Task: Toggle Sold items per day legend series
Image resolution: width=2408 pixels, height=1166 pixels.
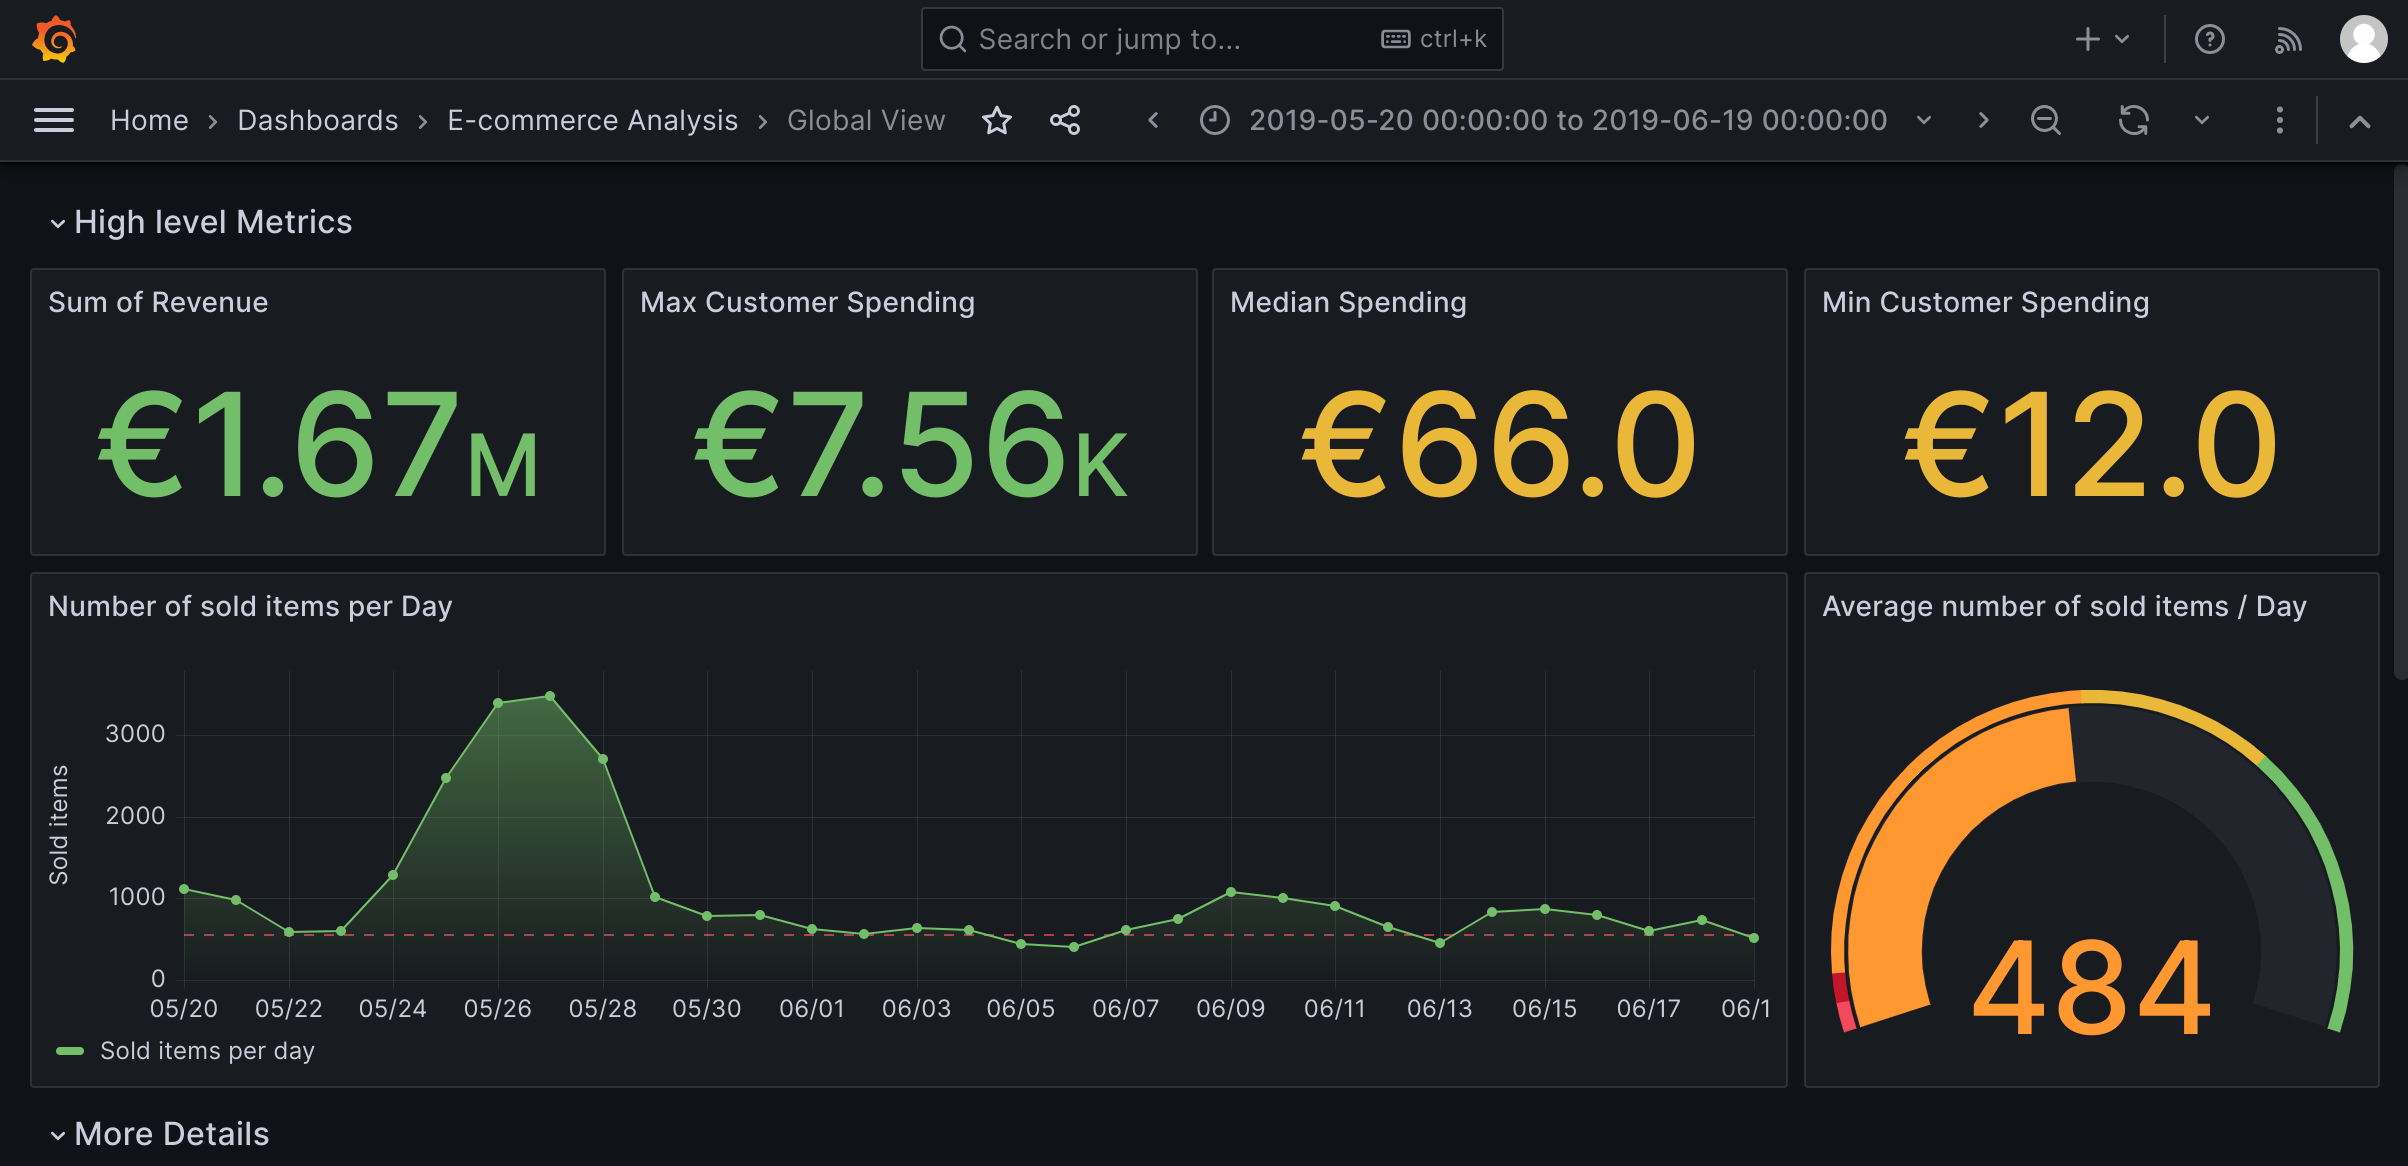Action: click(206, 1051)
